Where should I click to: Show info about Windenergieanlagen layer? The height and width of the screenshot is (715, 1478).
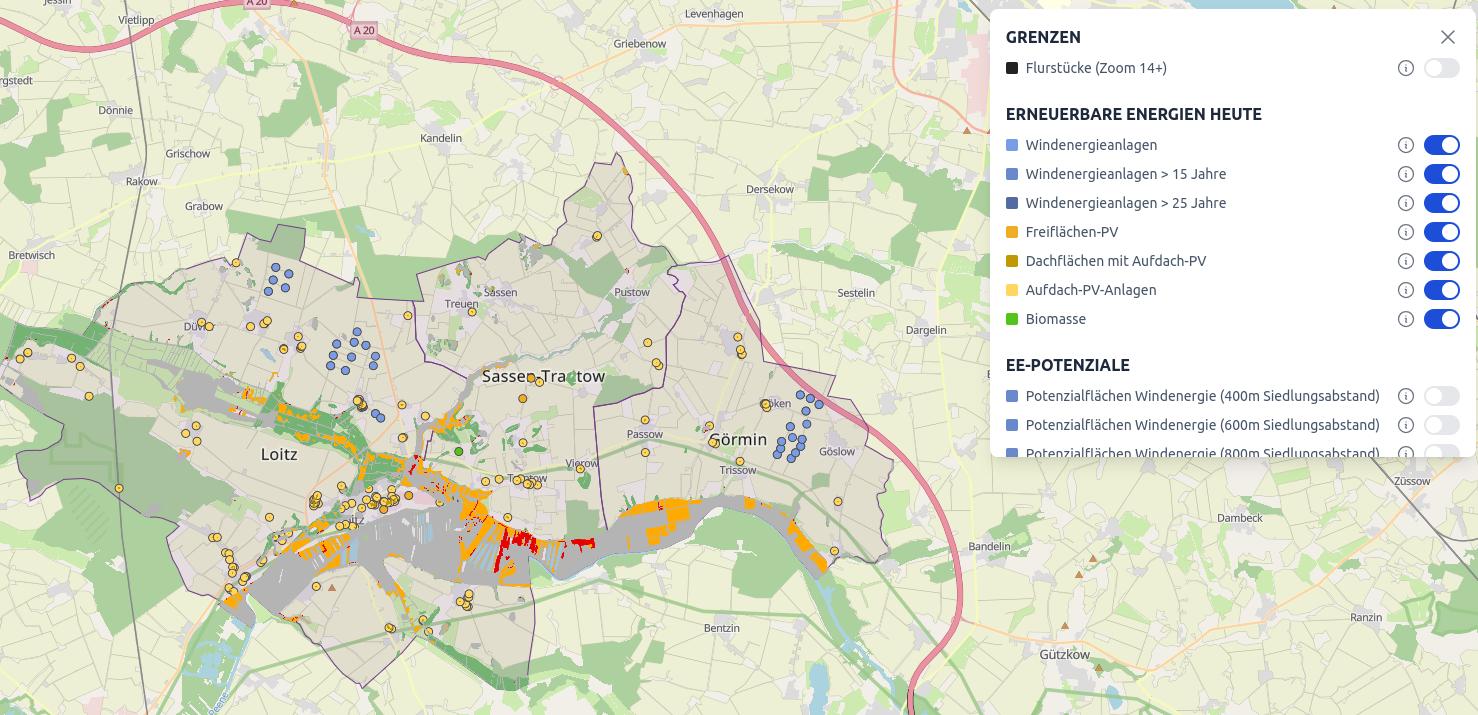coord(1405,145)
